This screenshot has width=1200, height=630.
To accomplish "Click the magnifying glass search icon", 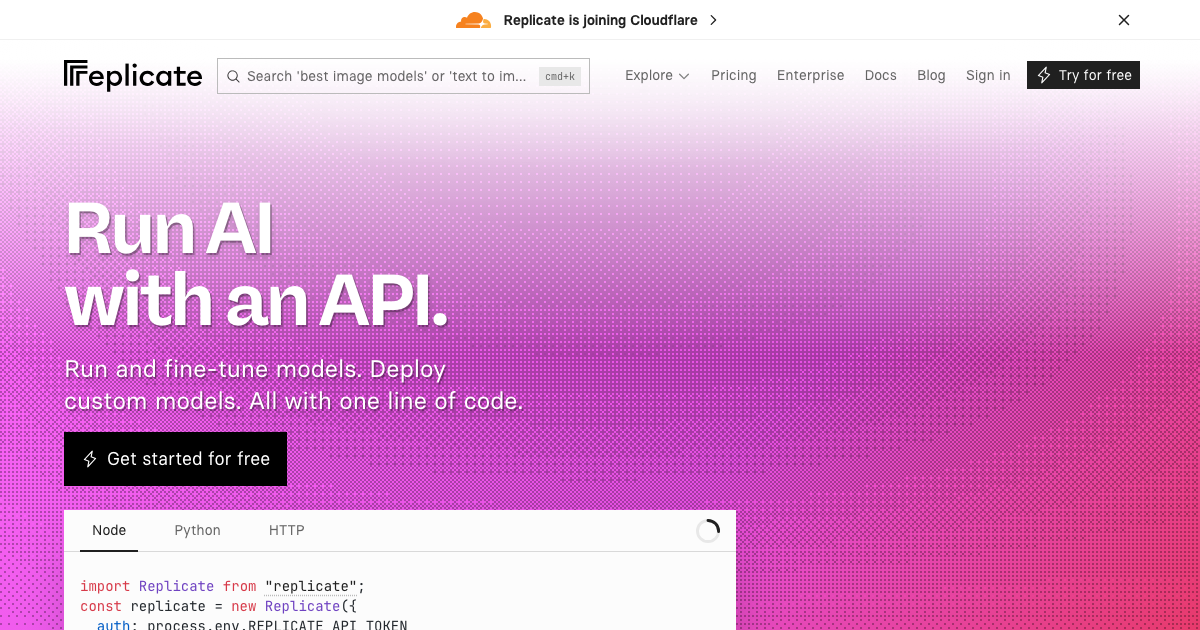I will 233,76.
